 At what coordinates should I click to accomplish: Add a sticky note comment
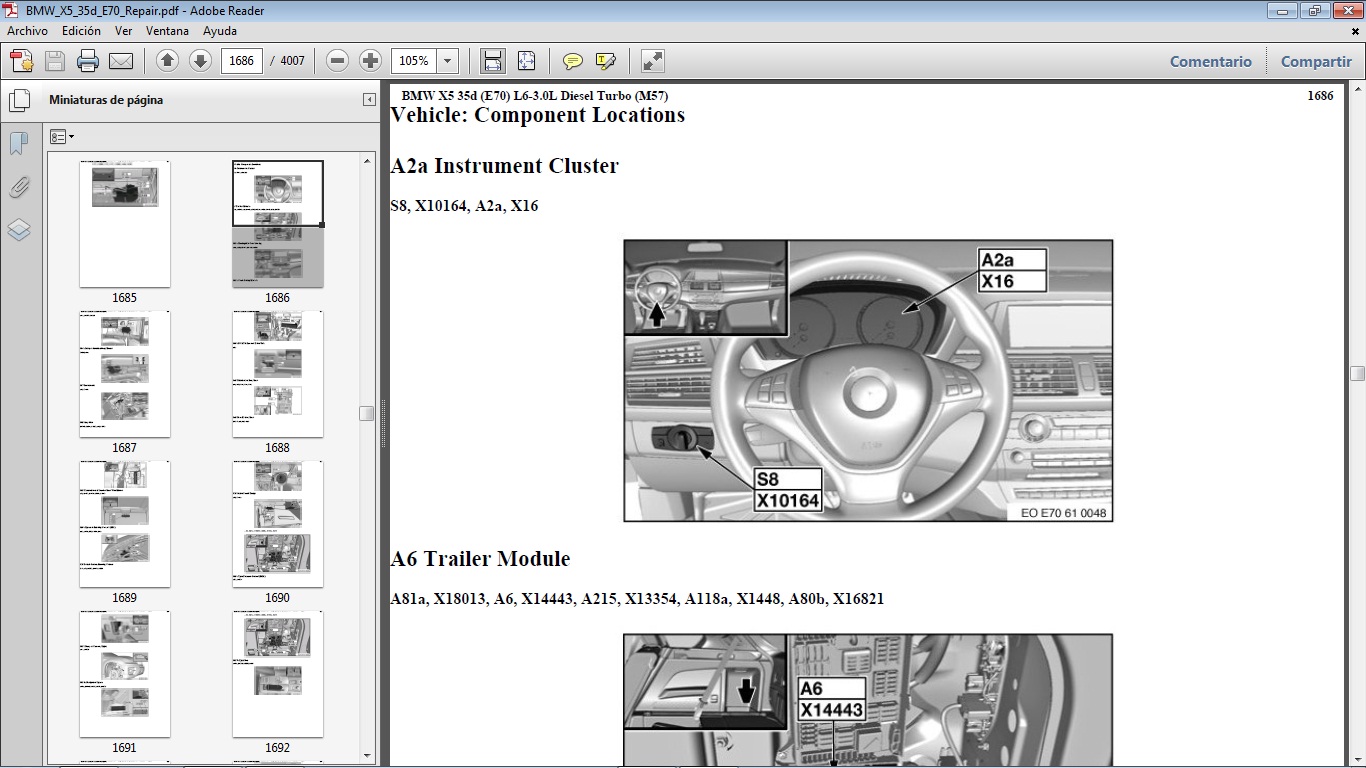click(571, 61)
